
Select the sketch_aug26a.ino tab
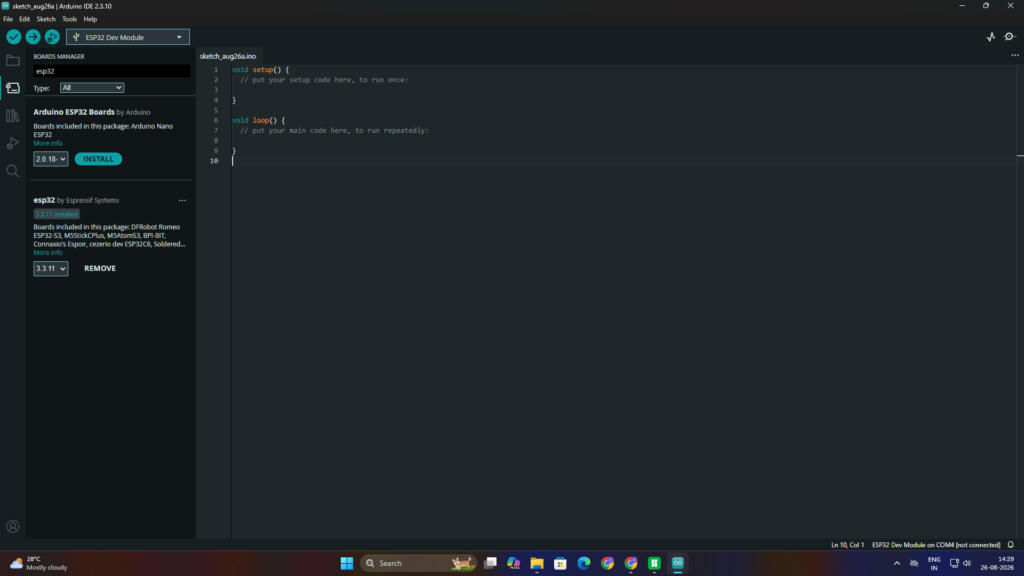coord(228,56)
